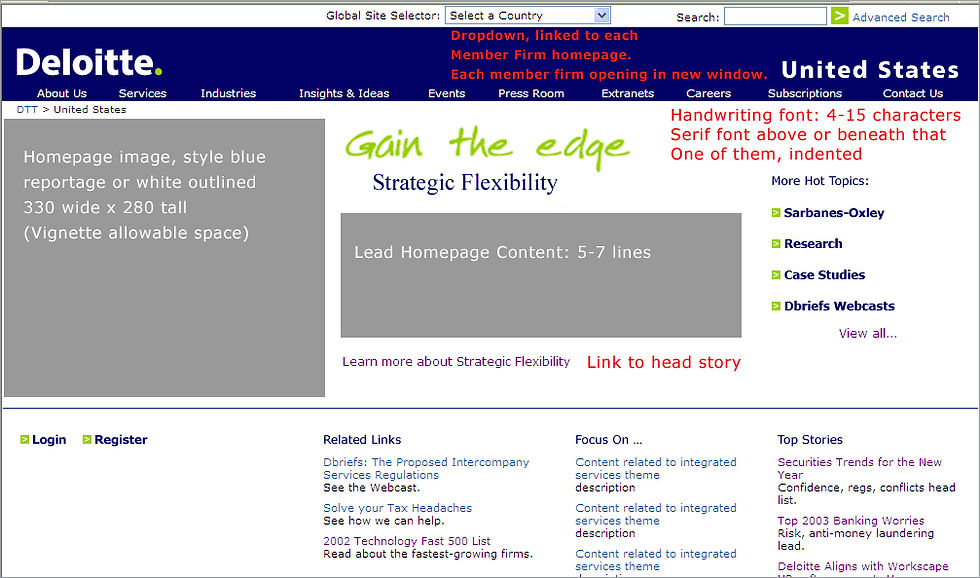This screenshot has height=578, width=980.
Task: Open Insights & Ideas in navigation
Action: [x=344, y=93]
